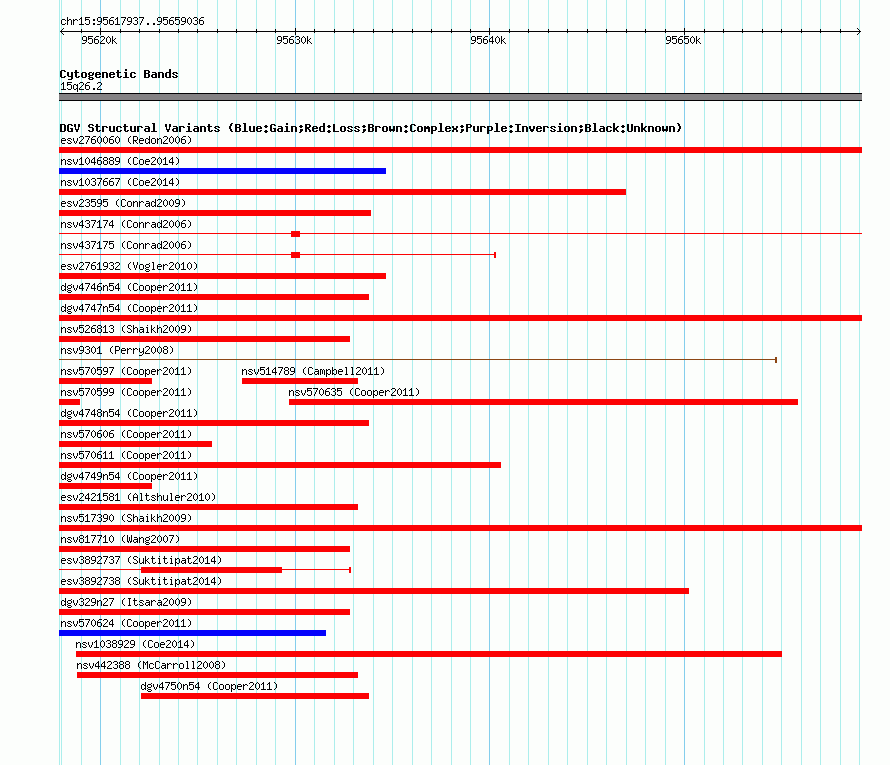Screen dimensions: 890x765
Task: Open the nsv437175 (Conrad2006) label
Action: click(x=126, y=245)
